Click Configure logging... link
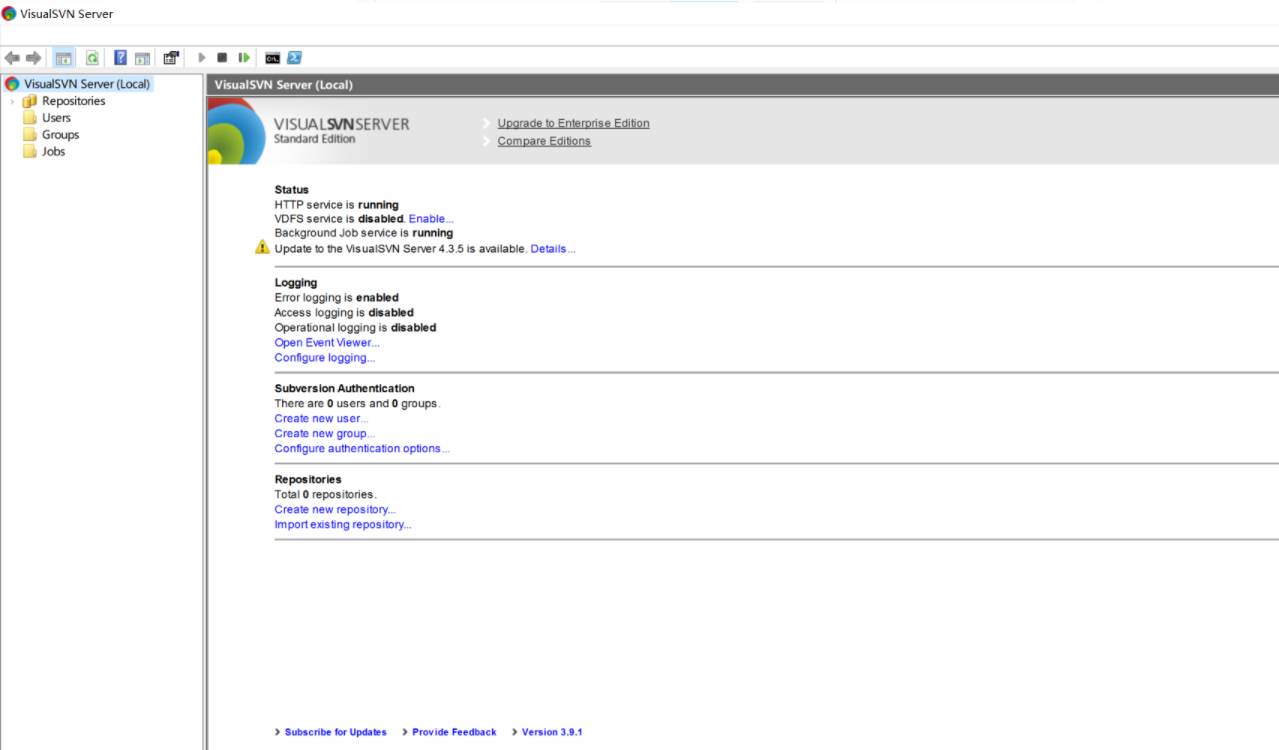The image size is (1279, 750). pos(325,357)
